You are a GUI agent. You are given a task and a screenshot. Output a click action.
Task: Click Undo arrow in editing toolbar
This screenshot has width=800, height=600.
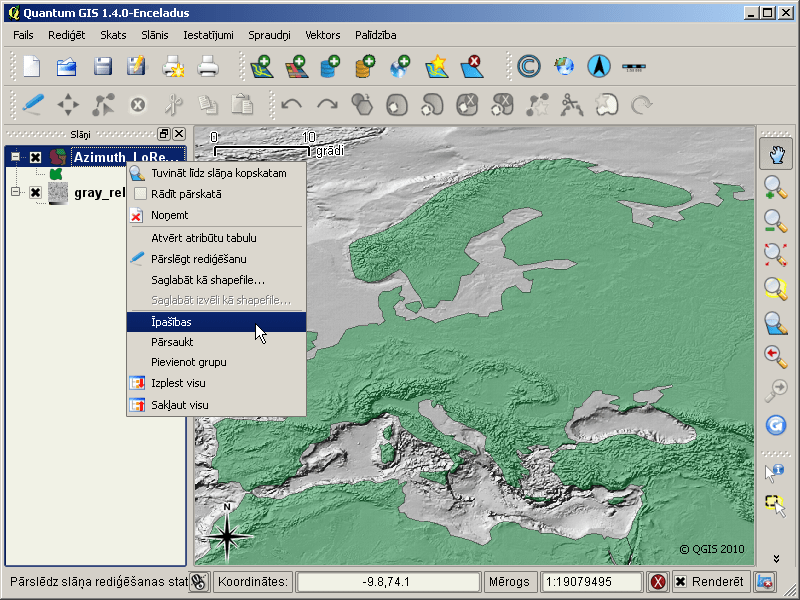(292, 105)
